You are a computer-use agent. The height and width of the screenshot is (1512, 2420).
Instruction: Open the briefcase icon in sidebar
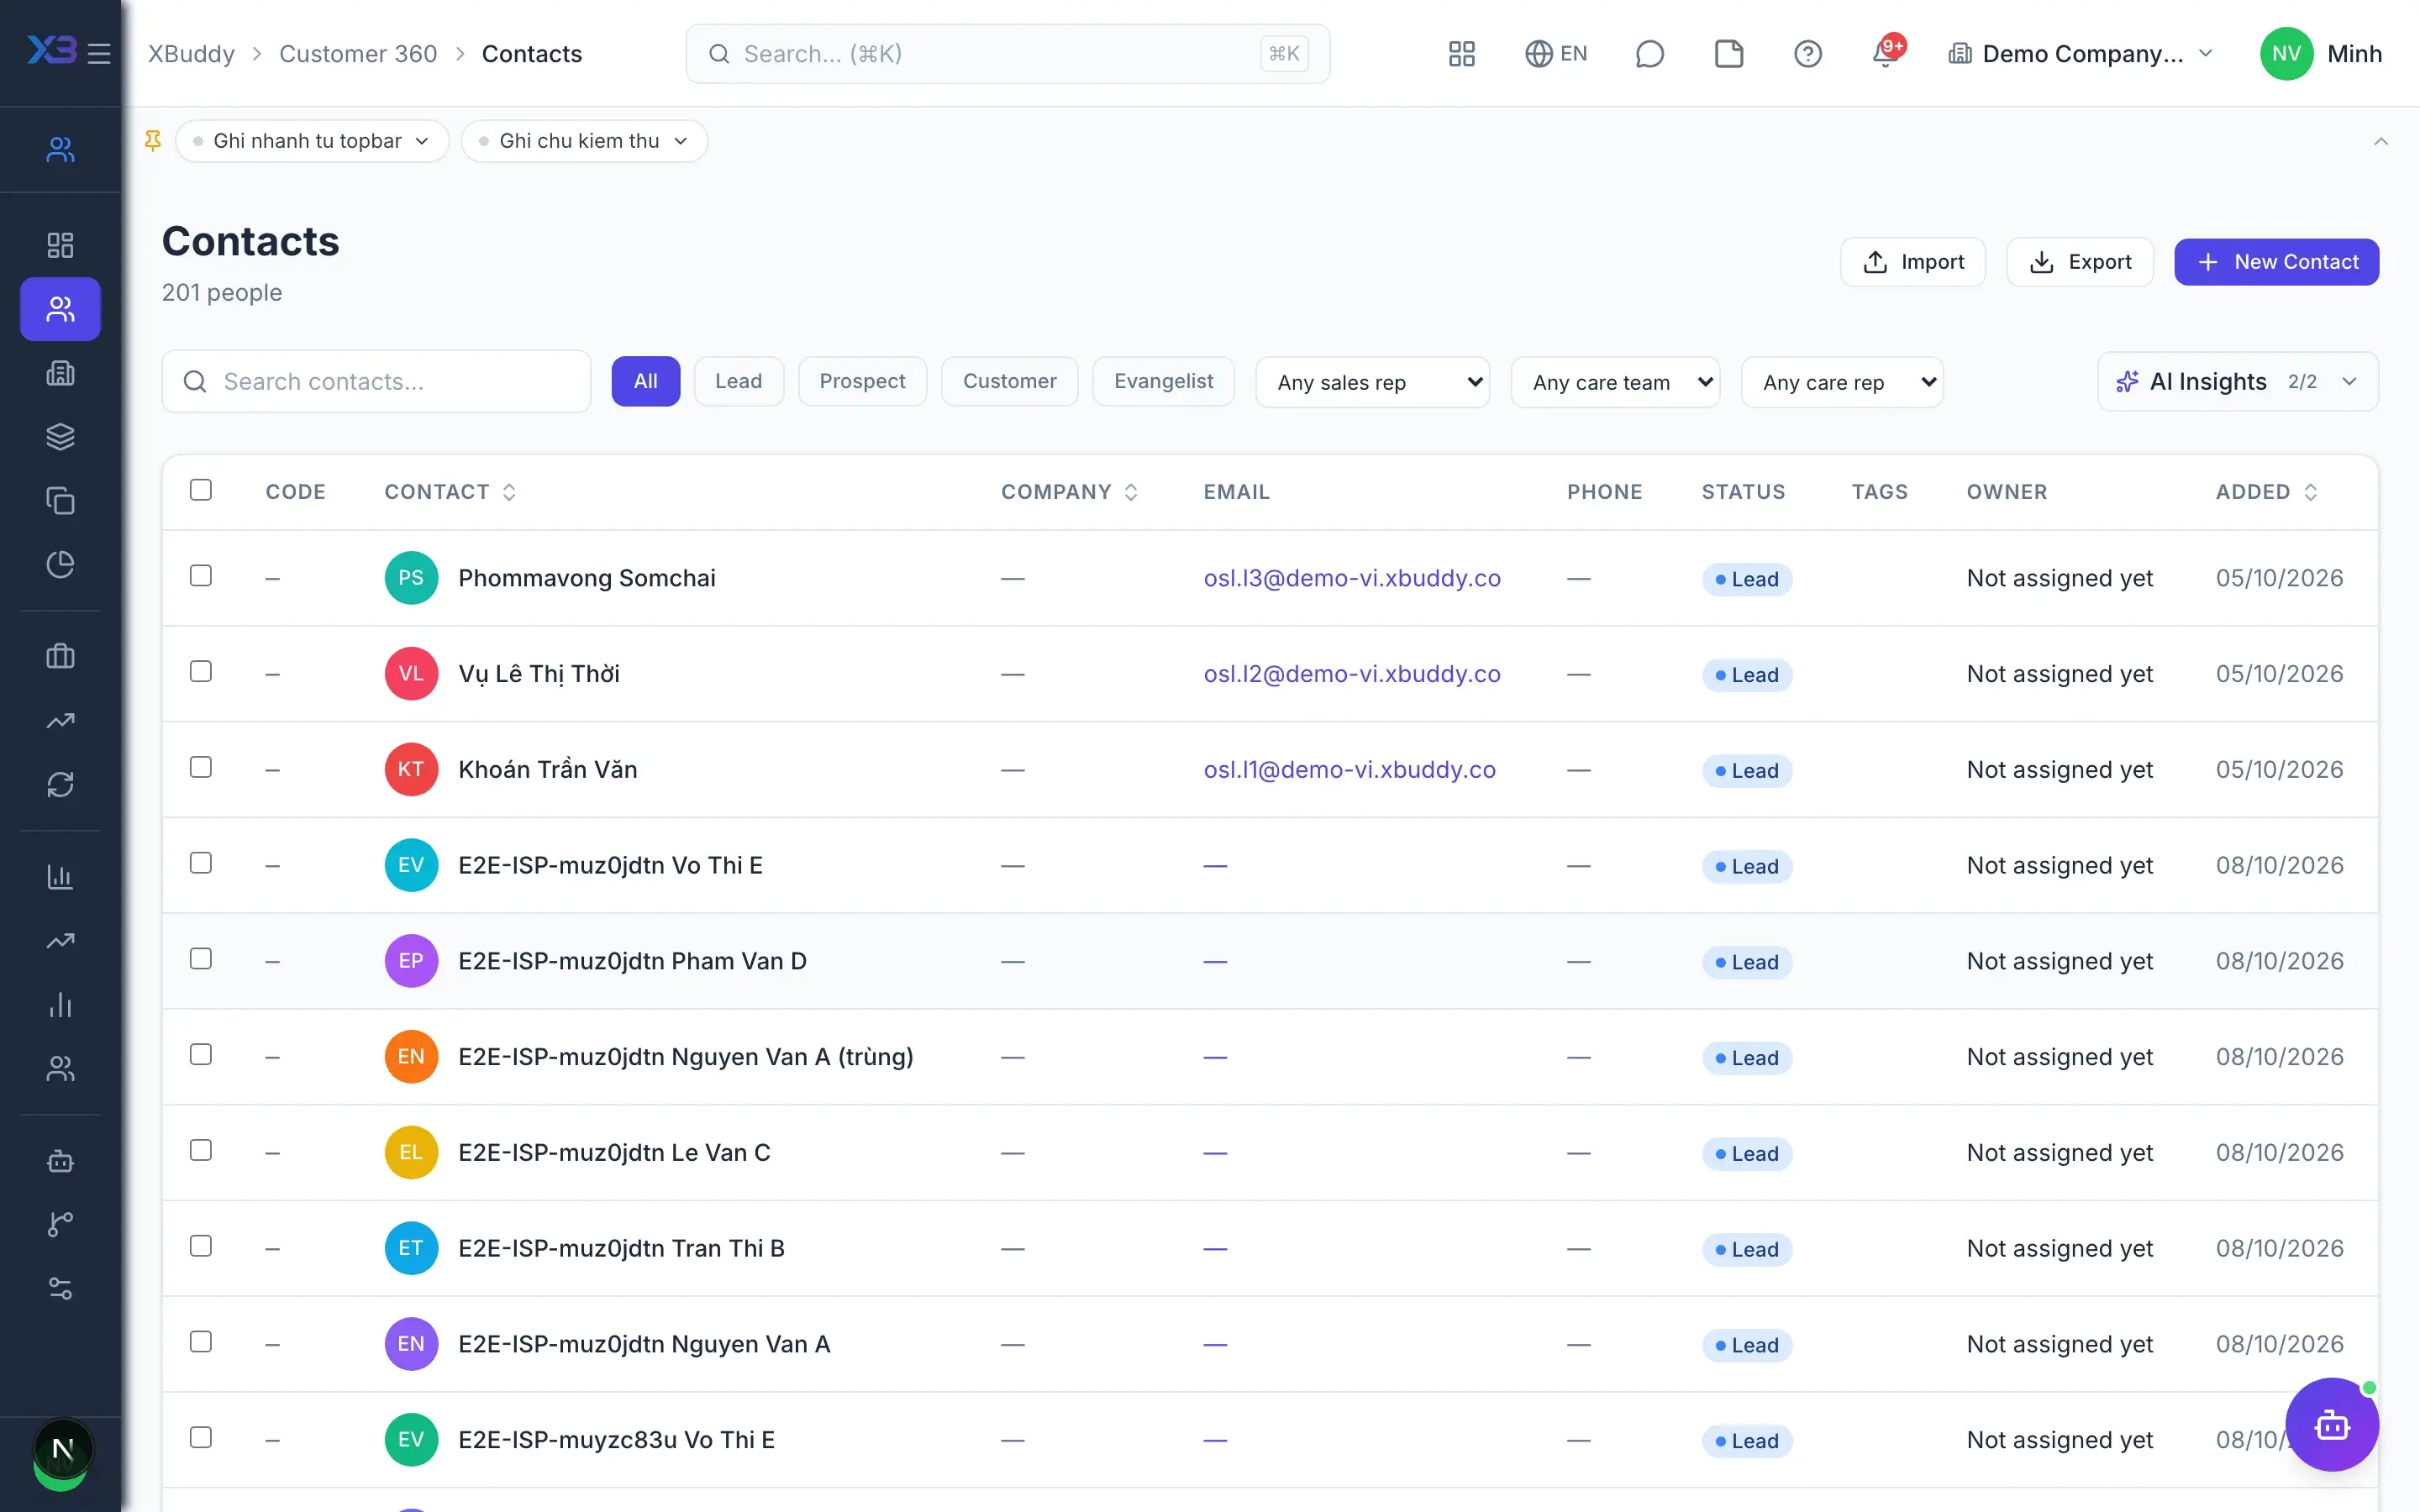60,656
